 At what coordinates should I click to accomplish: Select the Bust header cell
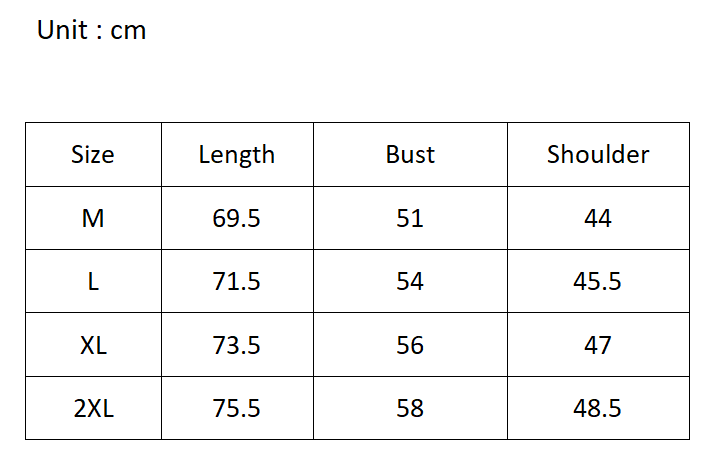(x=410, y=155)
